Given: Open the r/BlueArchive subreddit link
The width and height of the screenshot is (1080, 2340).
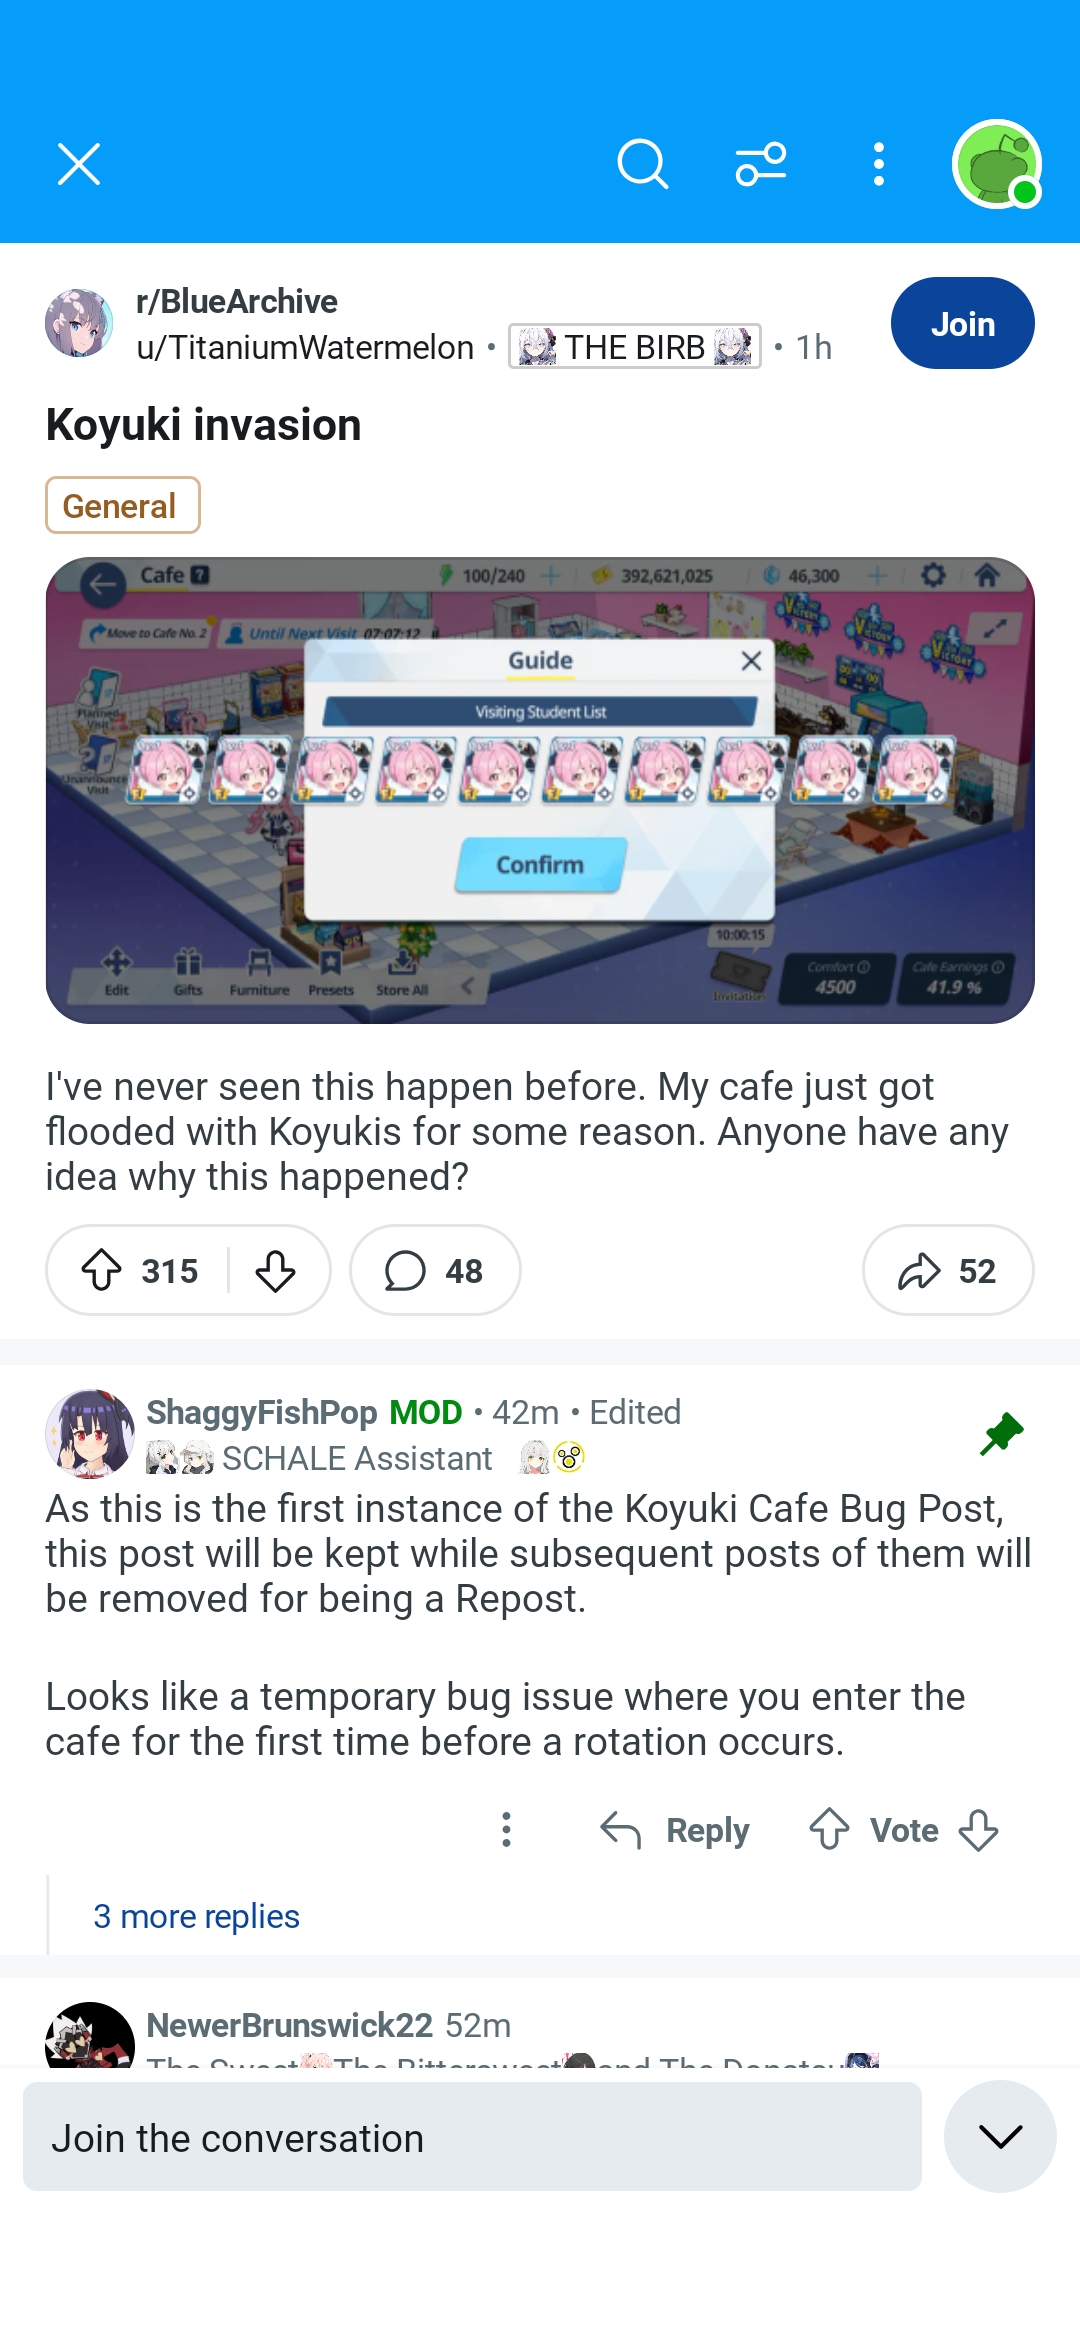Looking at the screenshot, I should (237, 301).
